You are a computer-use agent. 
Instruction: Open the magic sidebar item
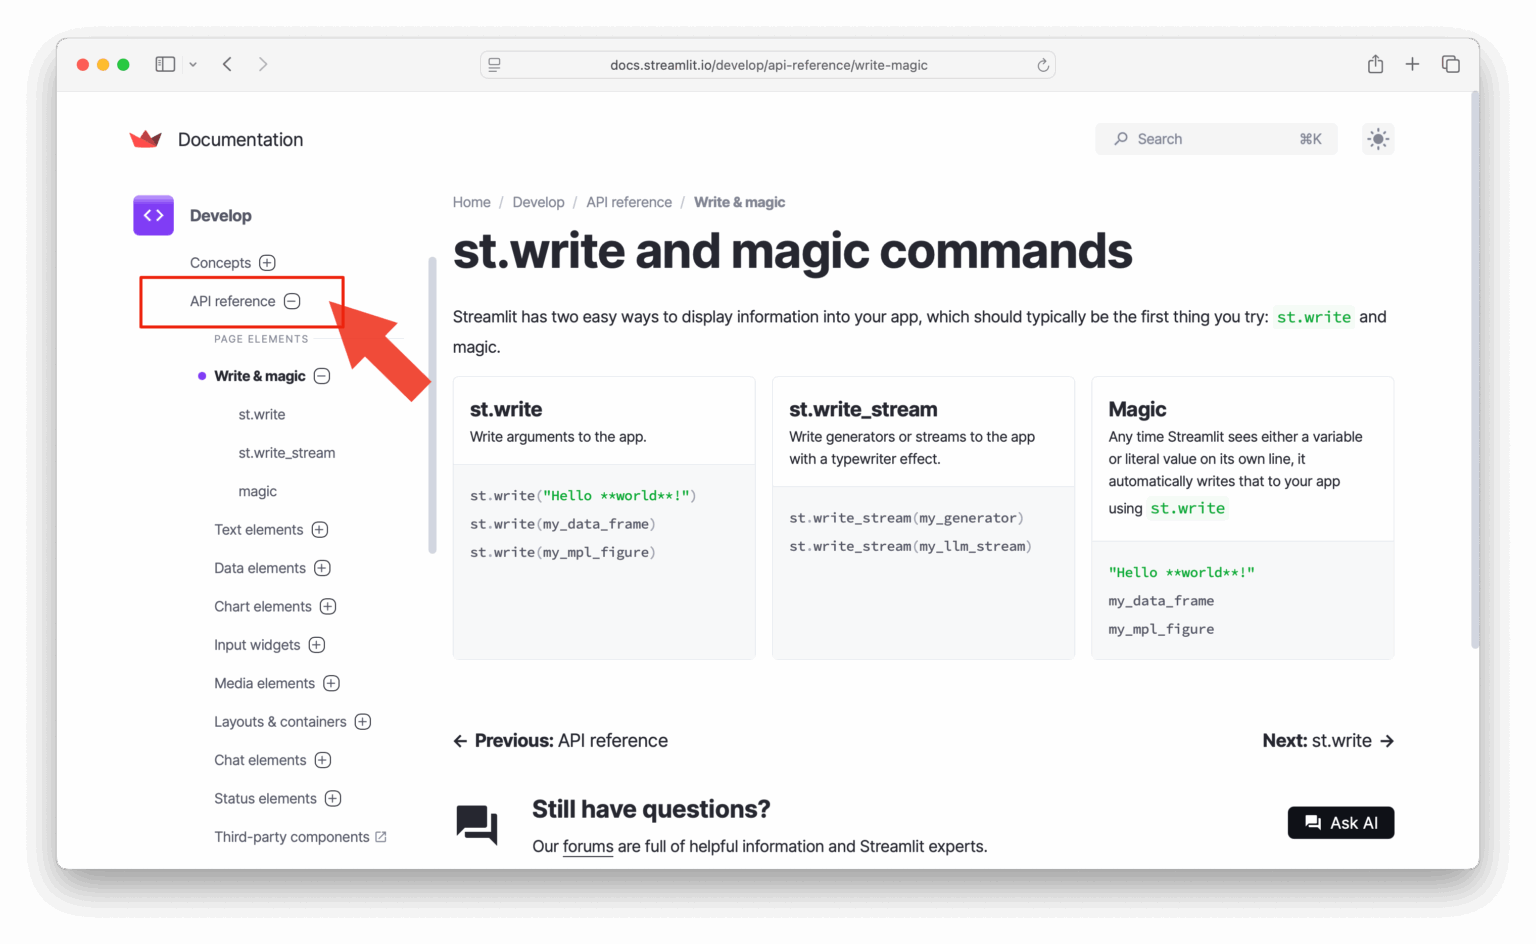point(257,491)
